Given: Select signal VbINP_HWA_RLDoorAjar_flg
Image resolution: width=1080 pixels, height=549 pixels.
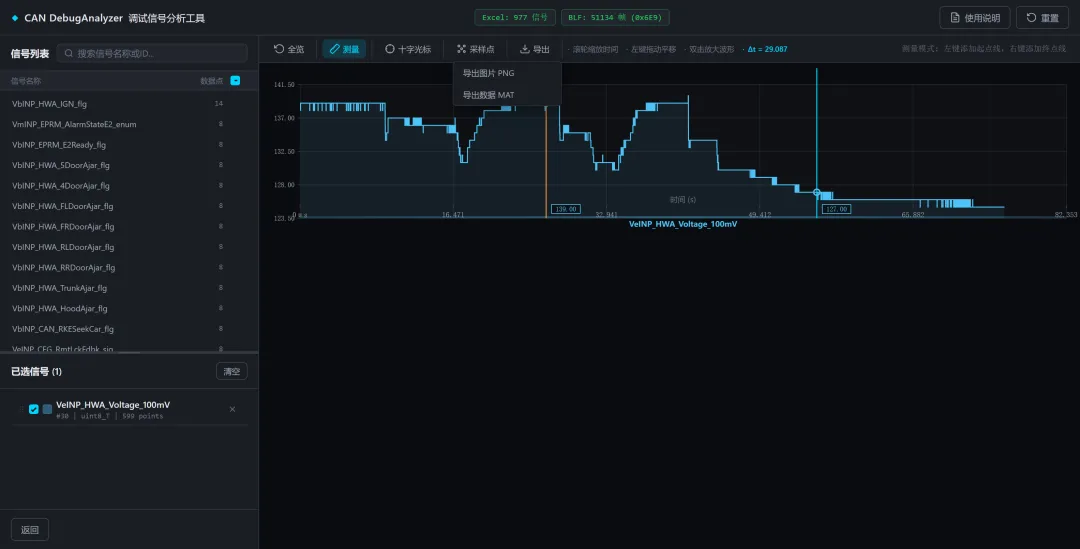Looking at the screenshot, I should [x=129, y=247].
